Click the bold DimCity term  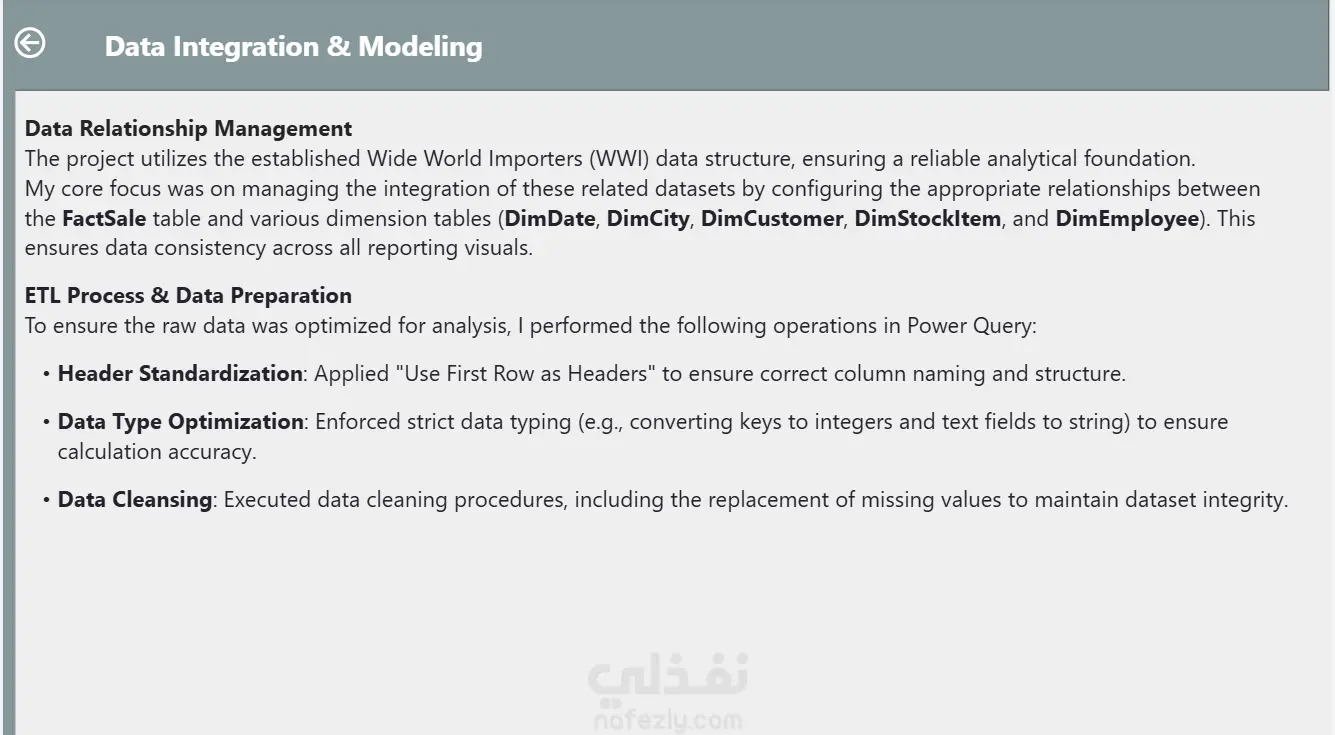click(648, 218)
